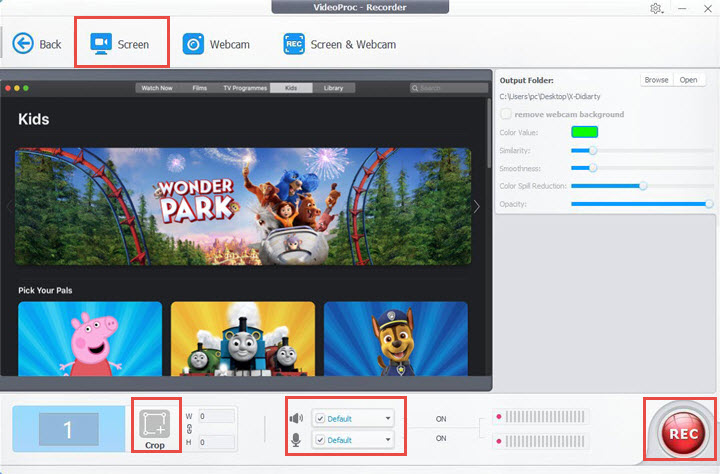Expand microphone device dropdown arrow

388,440
